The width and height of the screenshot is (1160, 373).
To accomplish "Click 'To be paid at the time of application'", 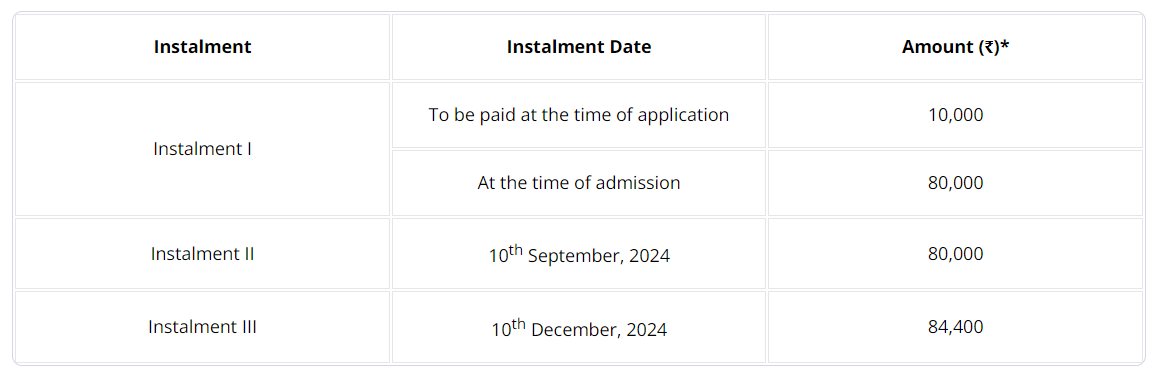I will pyautogui.click(x=579, y=115).
